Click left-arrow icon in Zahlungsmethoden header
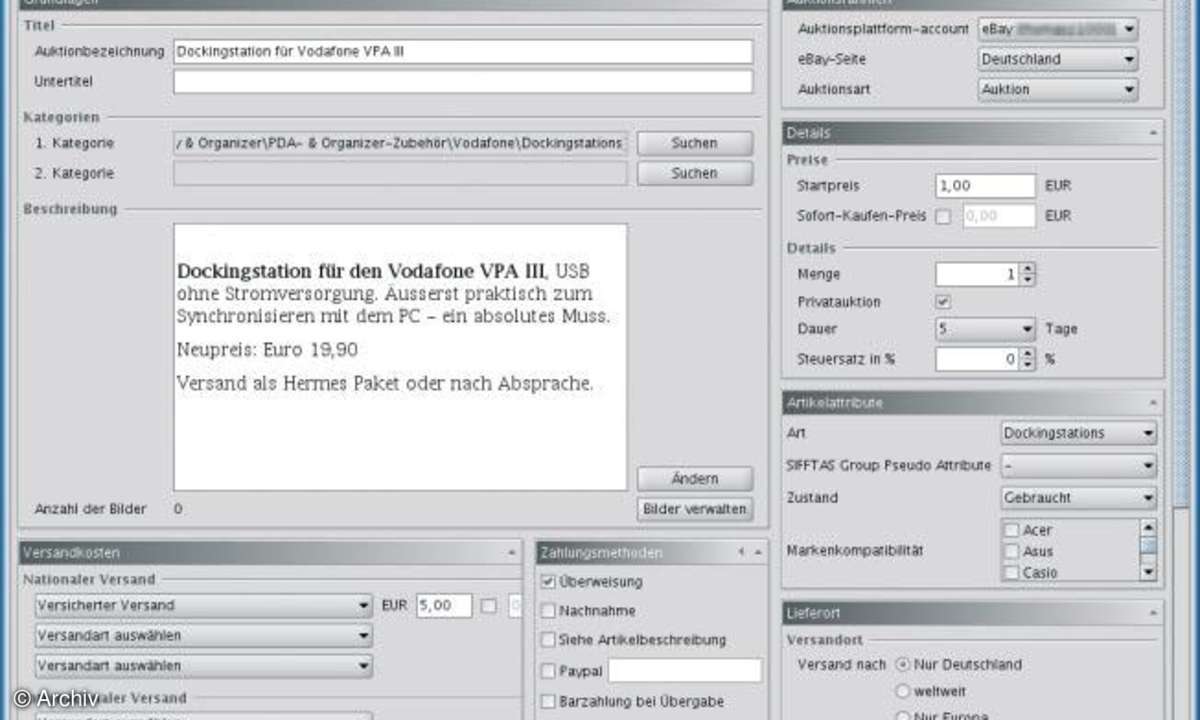This screenshot has width=1200, height=720. click(741, 552)
